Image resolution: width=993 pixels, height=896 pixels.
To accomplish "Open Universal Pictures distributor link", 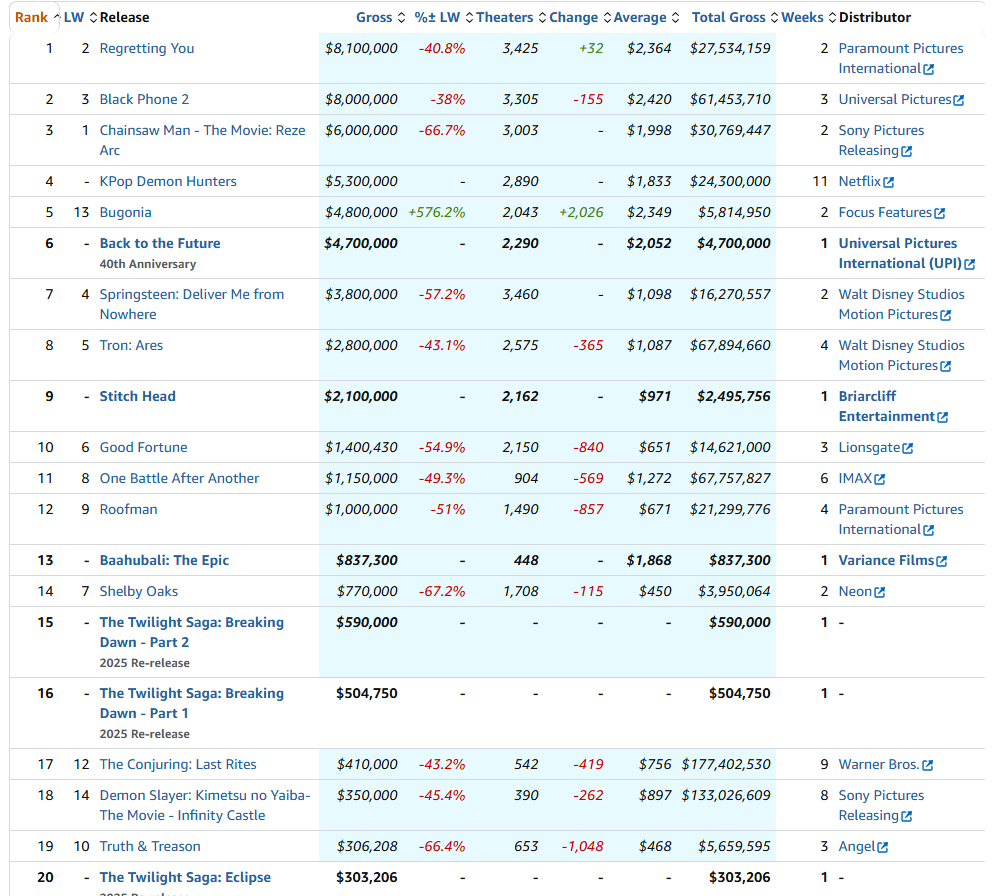I will pyautogui.click(x=895, y=99).
